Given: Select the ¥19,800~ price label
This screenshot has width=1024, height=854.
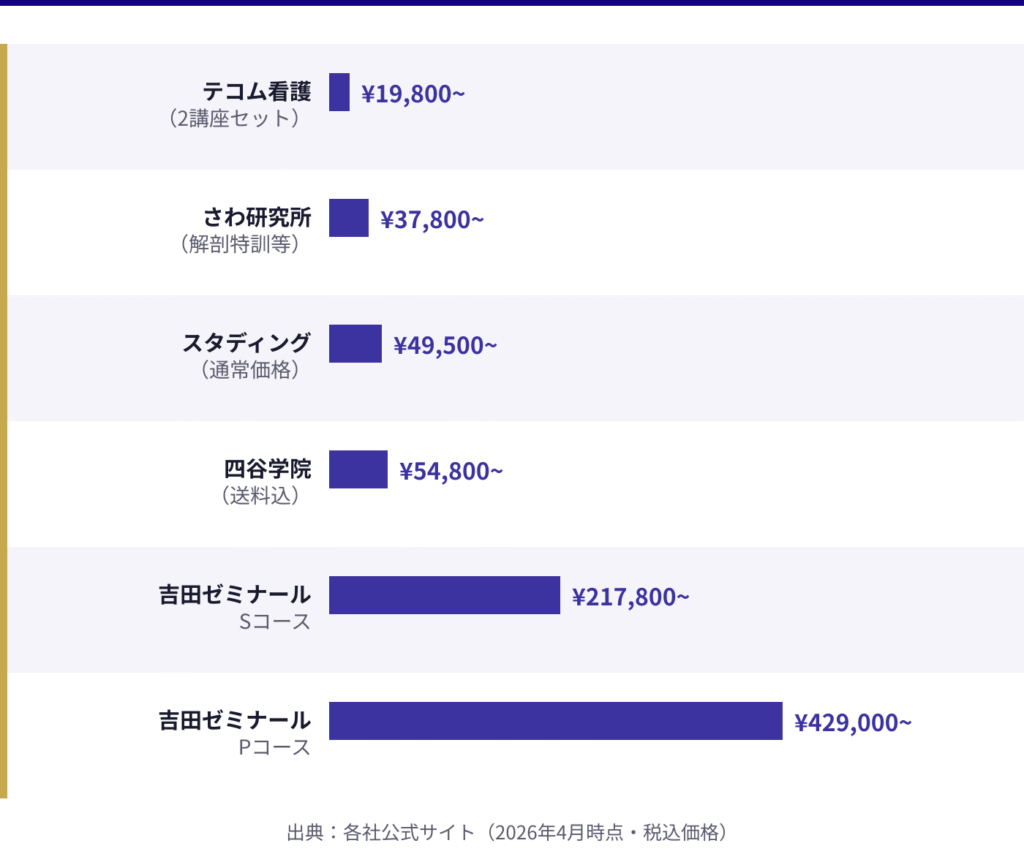Looking at the screenshot, I should pyautogui.click(x=413, y=95).
